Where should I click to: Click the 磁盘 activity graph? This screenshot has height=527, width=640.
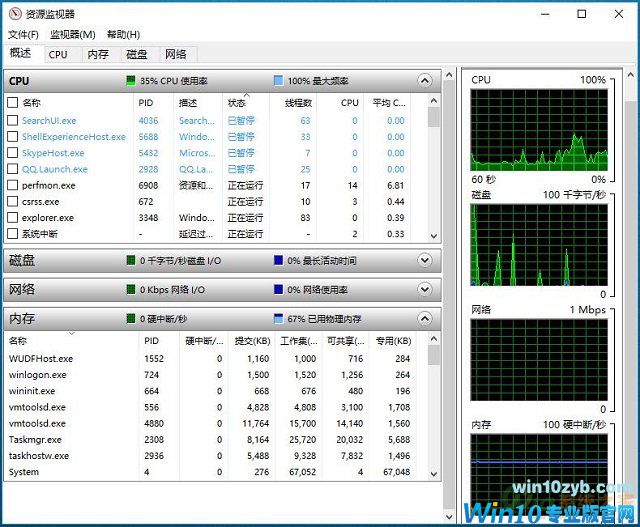pos(539,245)
